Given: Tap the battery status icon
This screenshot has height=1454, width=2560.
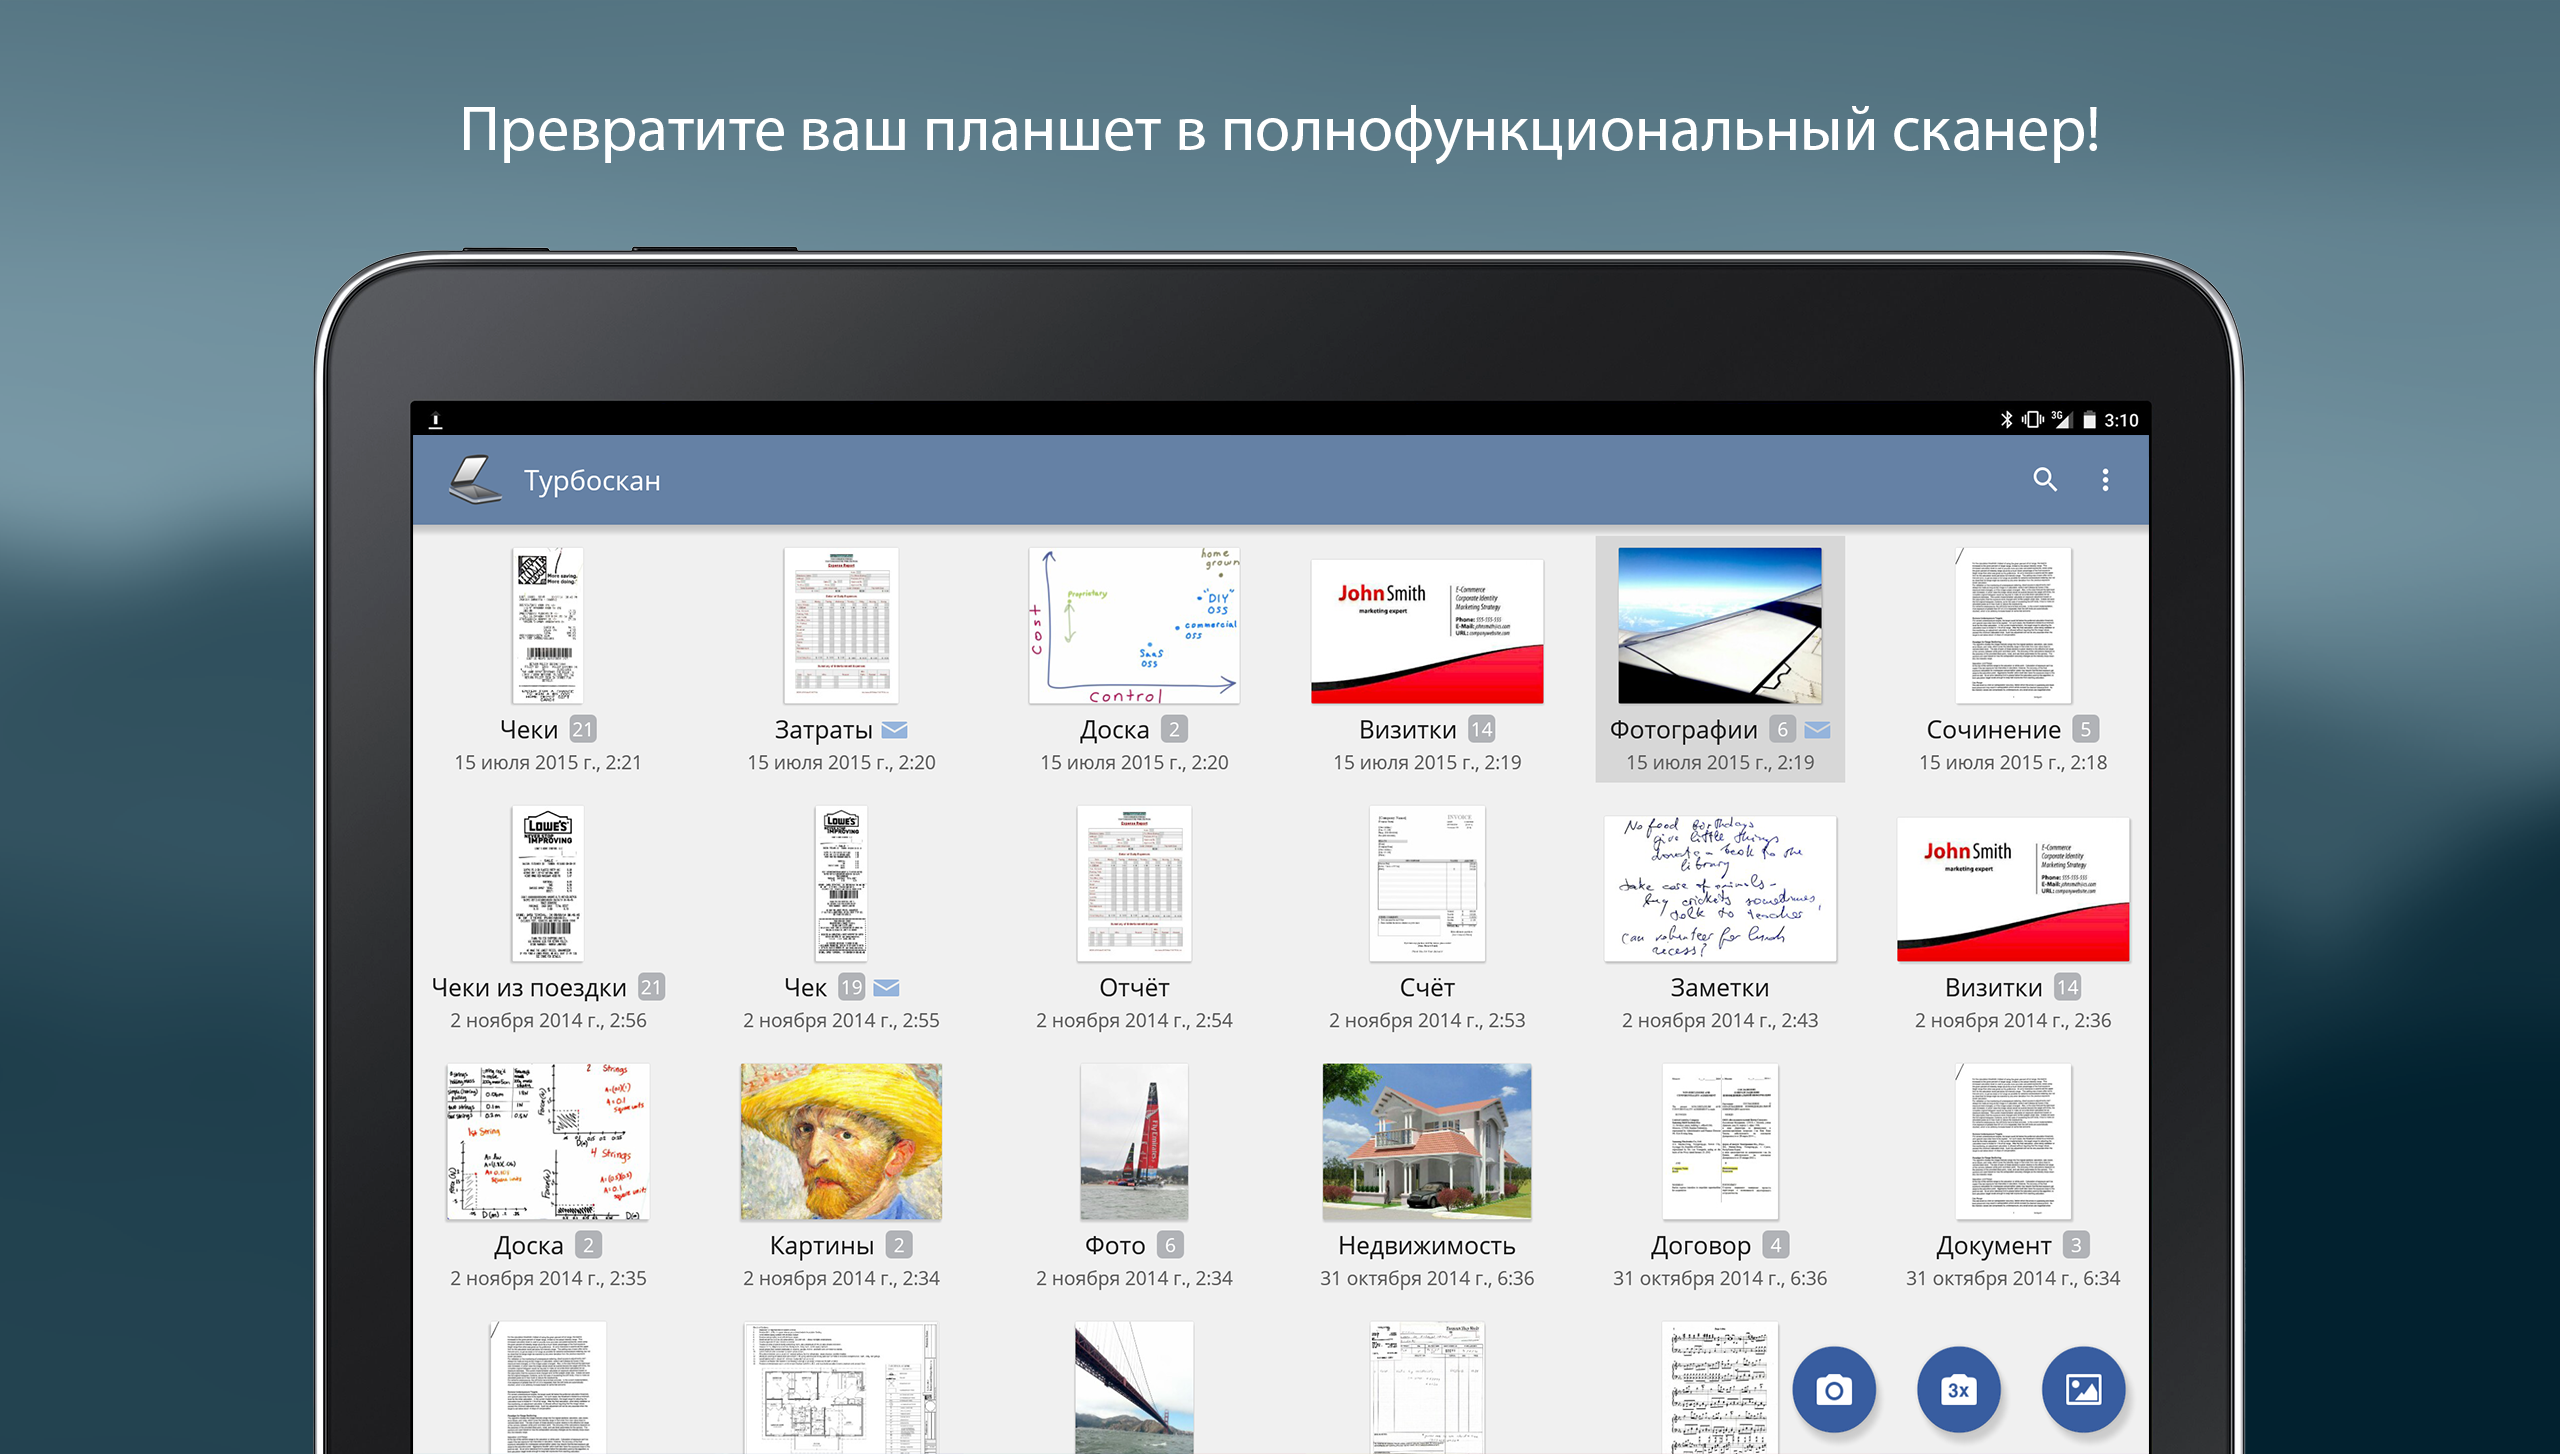Looking at the screenshot, I should coord(2089,420).
